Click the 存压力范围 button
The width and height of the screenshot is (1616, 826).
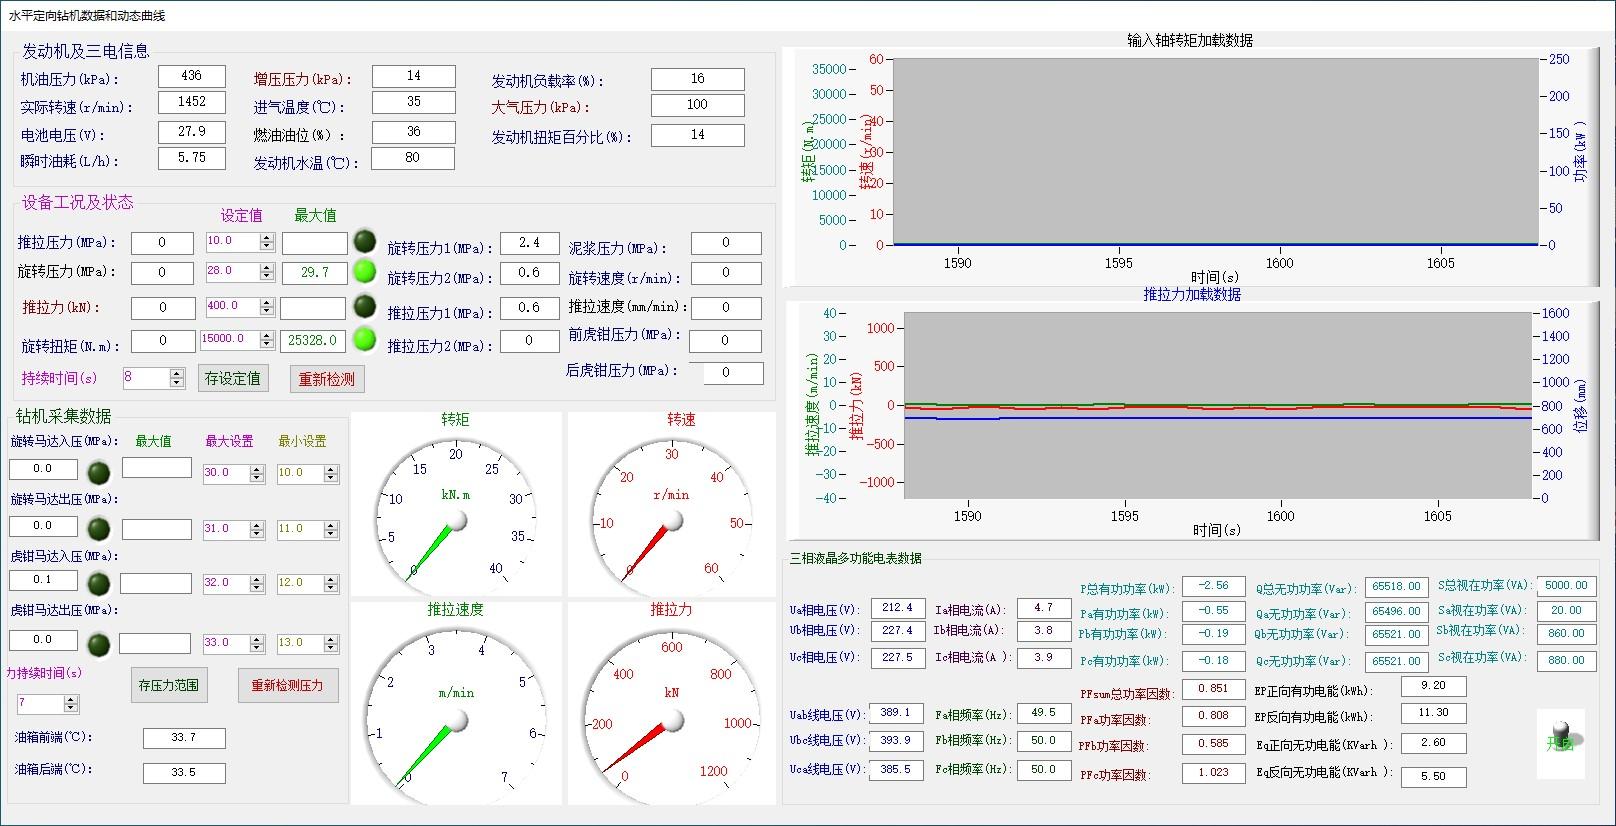click(x=168, y=685)
